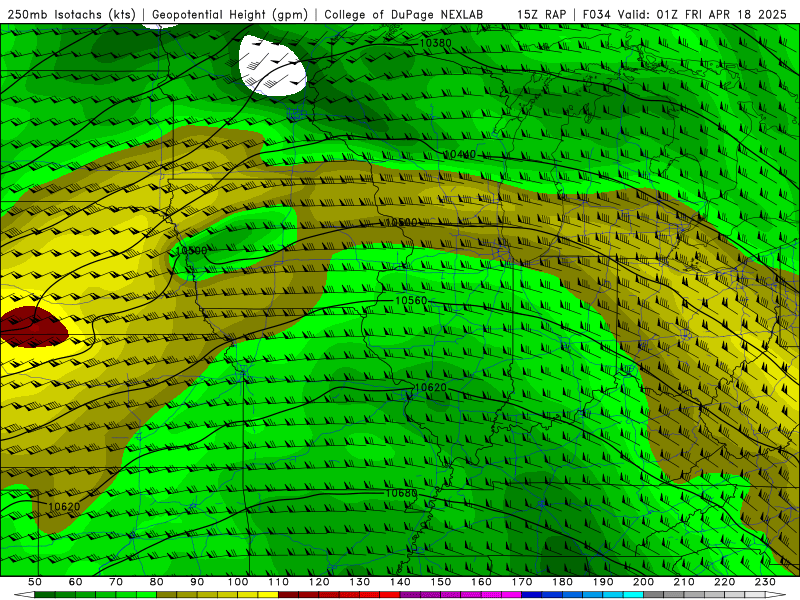Click the 190 label on the color scale
Image resolution: width=800 pixels, height=600 pixels.
tap(603, 582)
